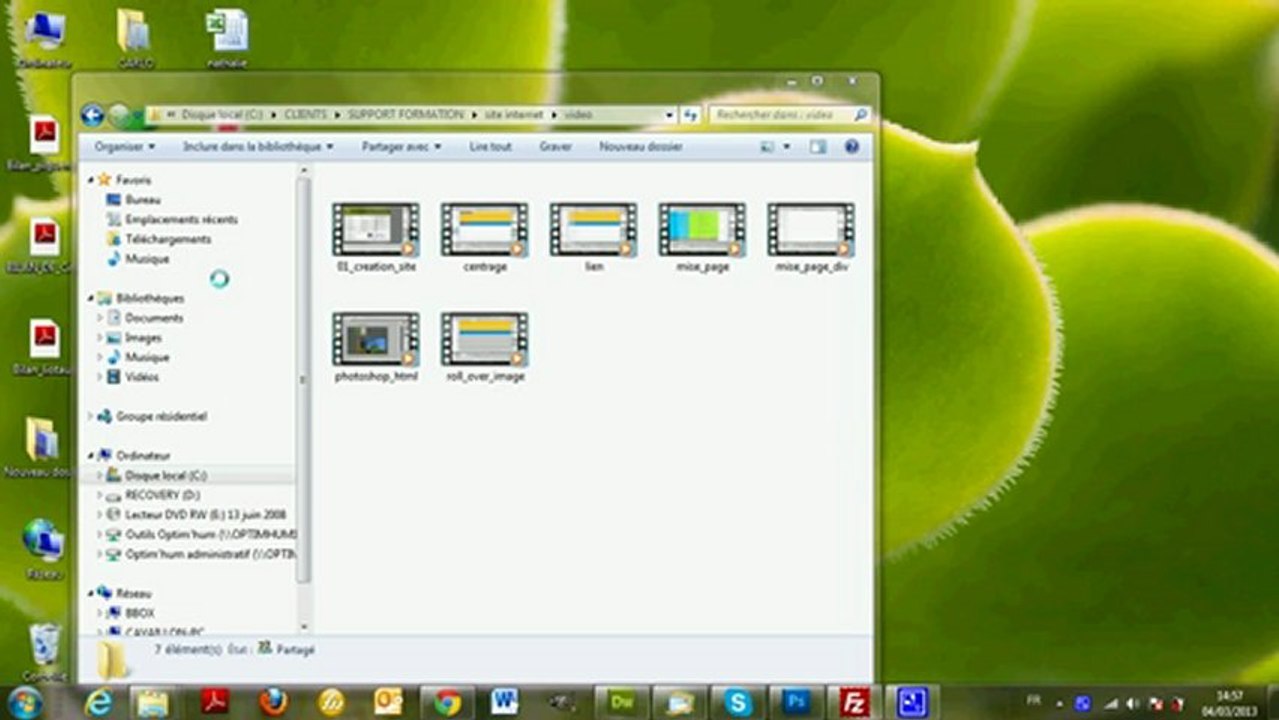Select the roll_over_image video file
Viewport: 1279px width, 720px height.
(485, 347)
